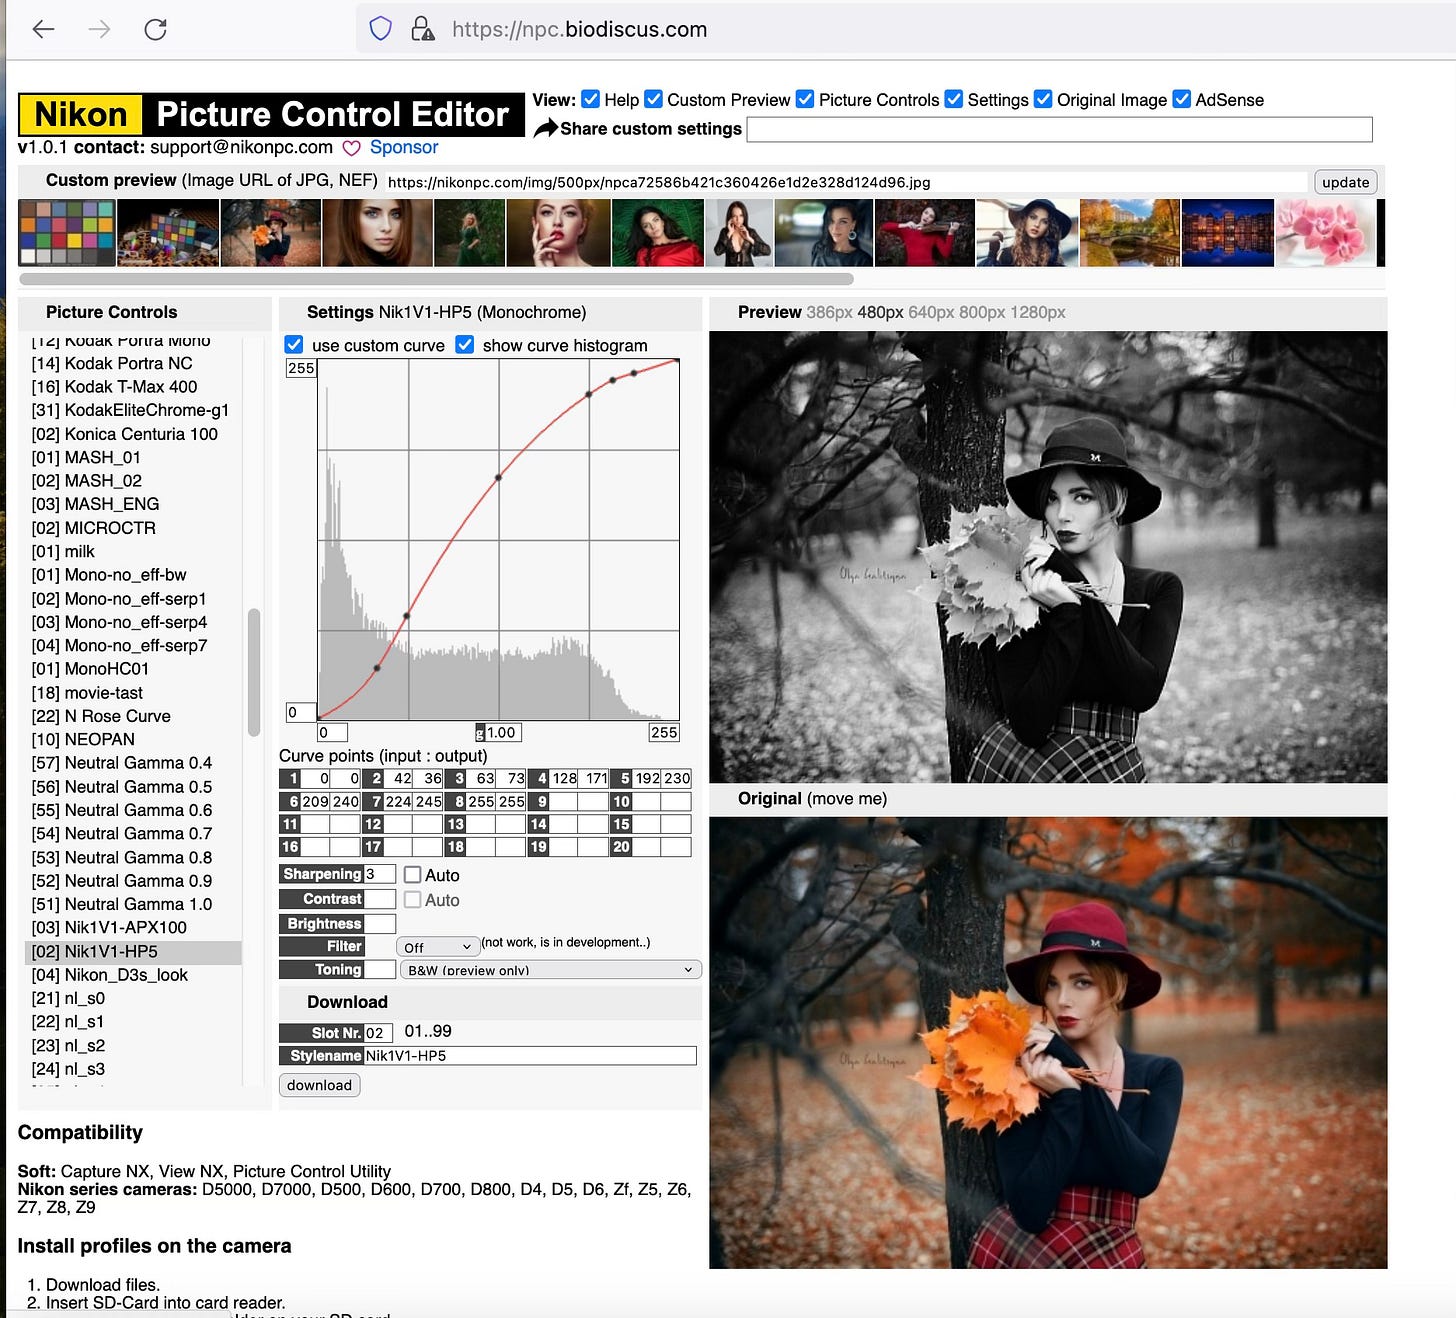
Task: Go back using the browser back arrow
Action: [x=43, y=29]
